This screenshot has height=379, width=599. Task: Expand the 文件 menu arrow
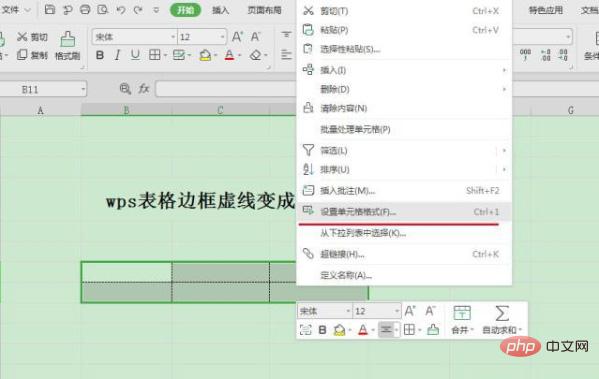click(28, 10)
